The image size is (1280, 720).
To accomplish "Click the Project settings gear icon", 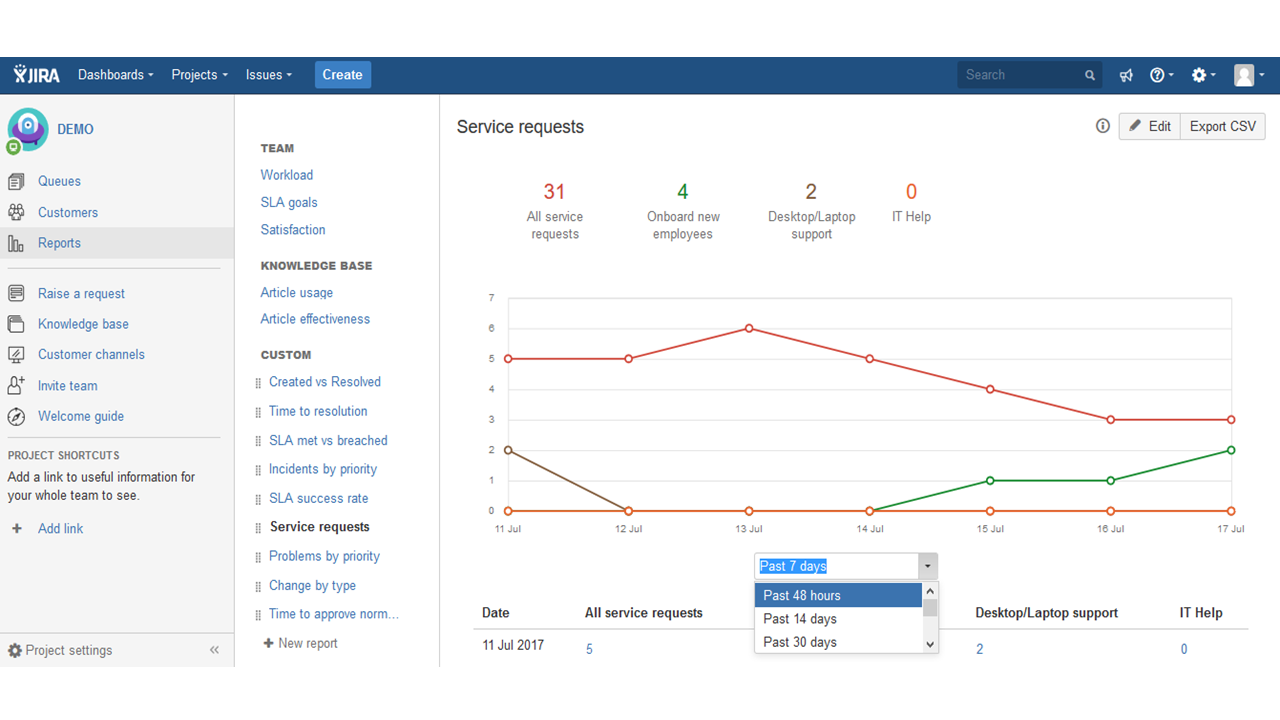I will coord(15,650).
